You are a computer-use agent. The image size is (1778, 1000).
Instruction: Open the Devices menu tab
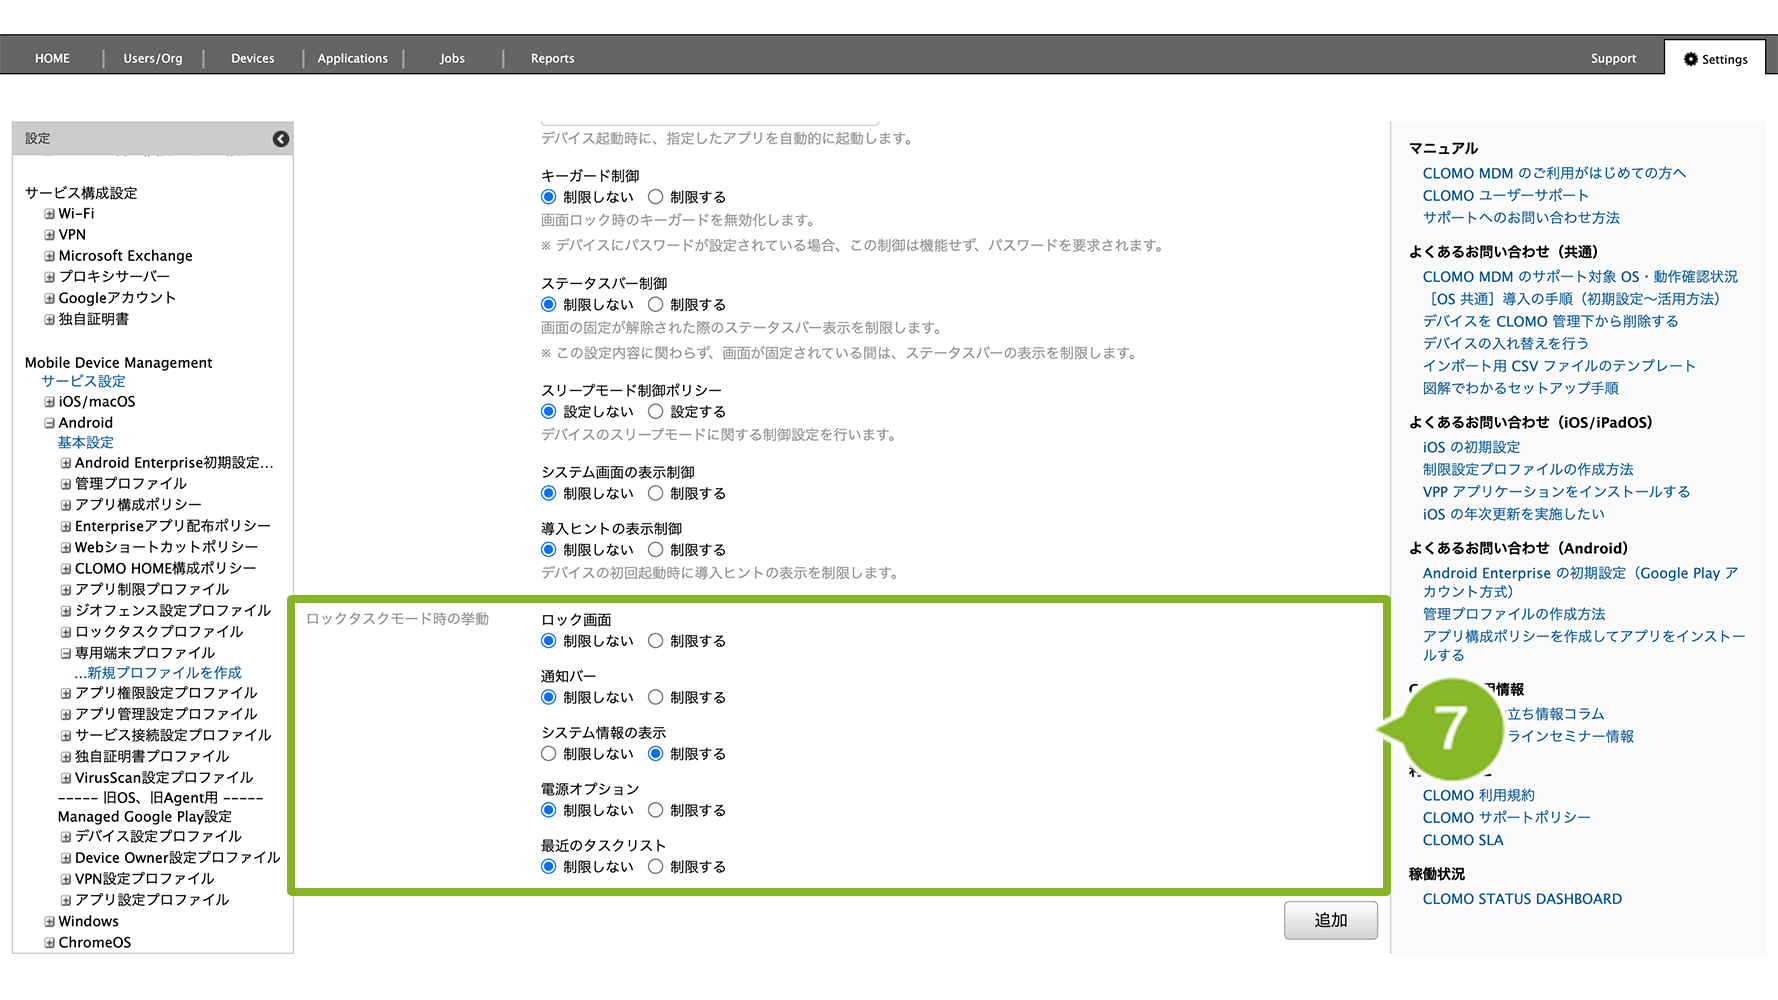[252, 59]
